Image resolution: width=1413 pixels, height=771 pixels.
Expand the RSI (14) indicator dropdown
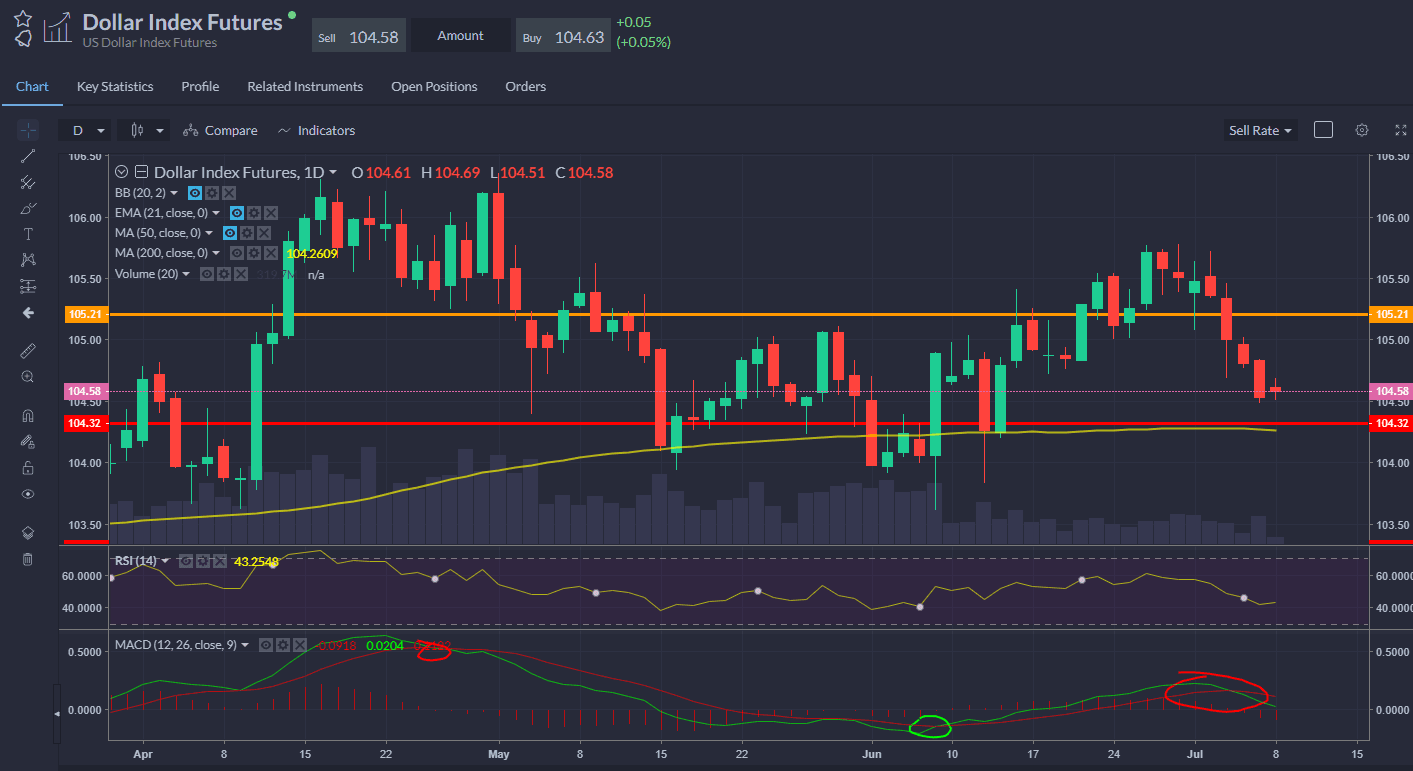pyautogui.click(x=166, y=561)
